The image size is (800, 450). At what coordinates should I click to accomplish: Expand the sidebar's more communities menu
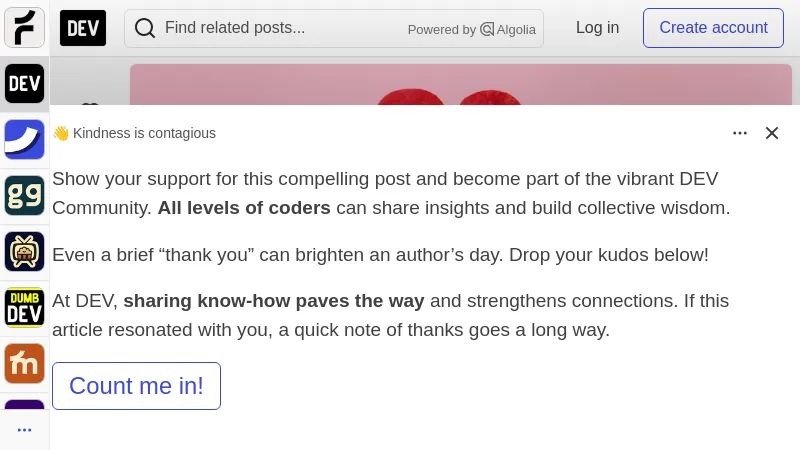24,430
